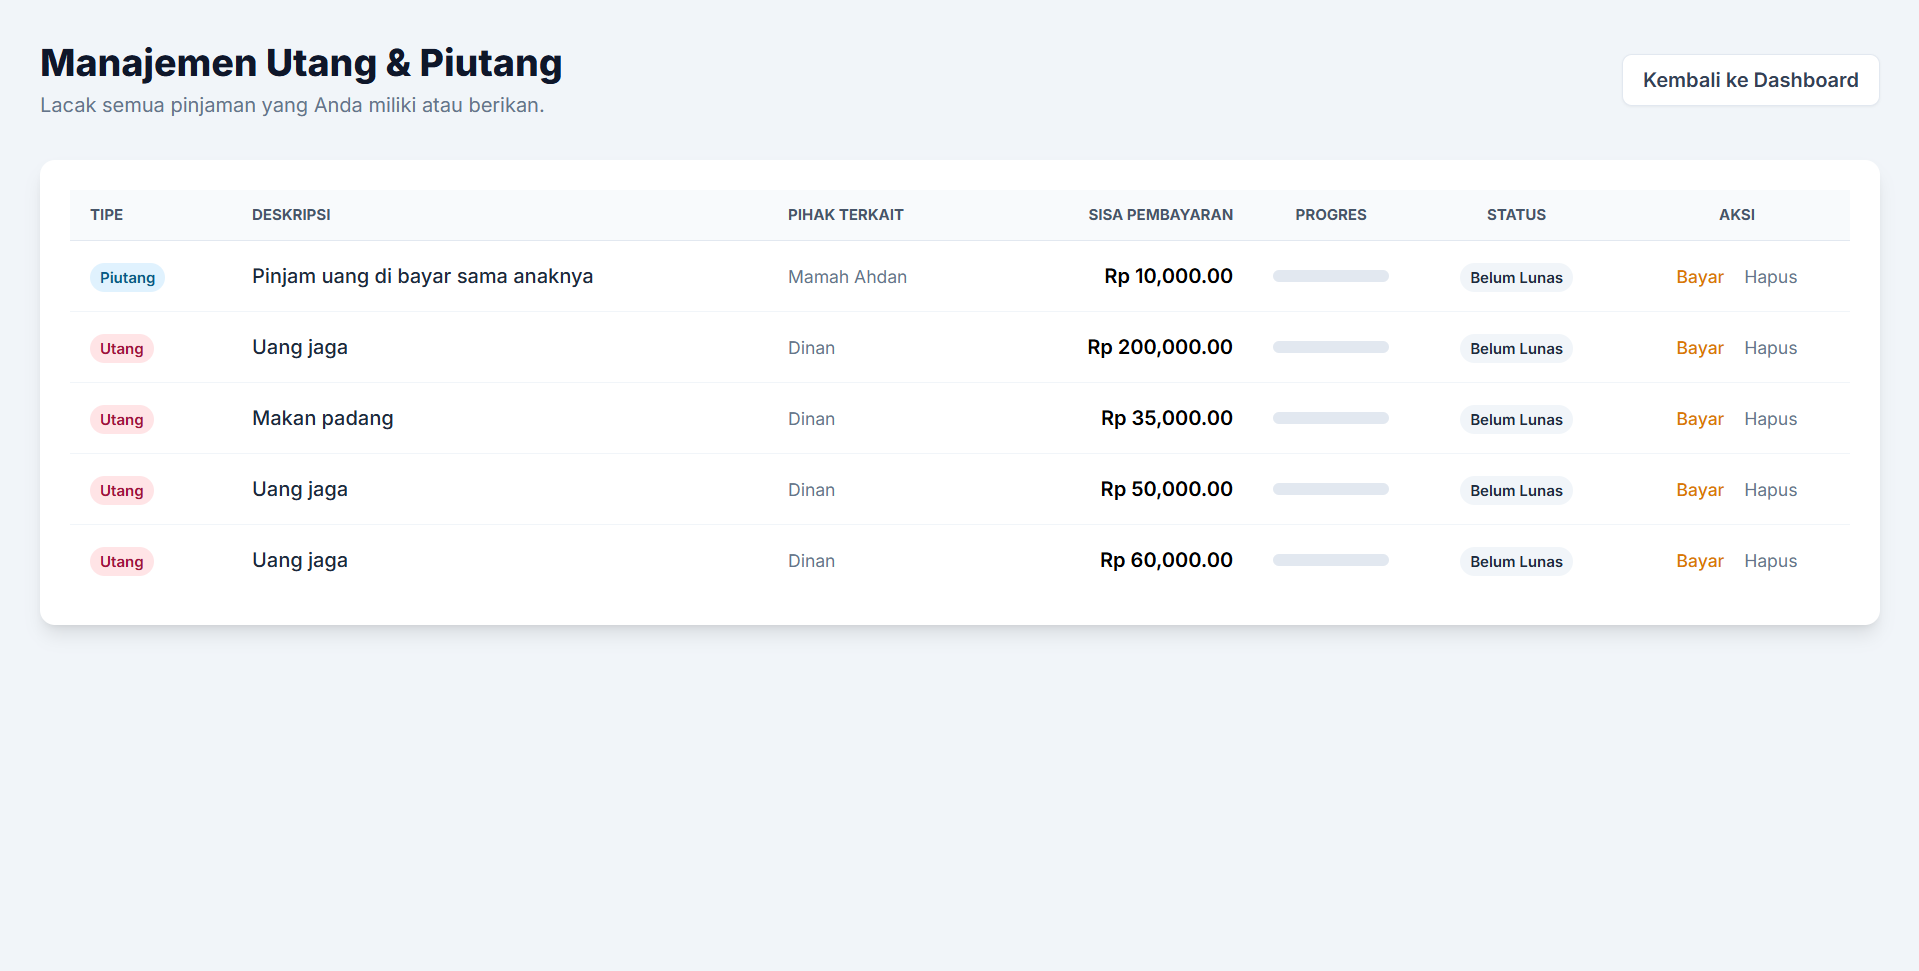Click Hapus on the Piutang row
This screenshot has height=971, width=1919.
[x=1770, y=277]
